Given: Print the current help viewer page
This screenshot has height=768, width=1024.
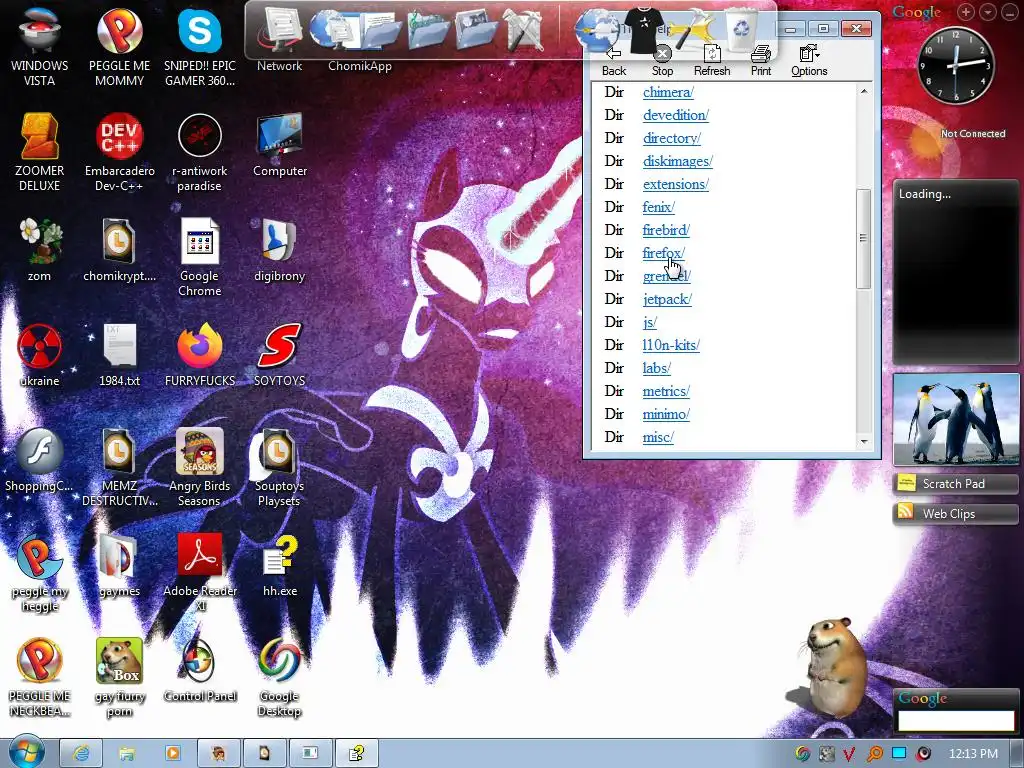Looking at the screenshot, I should point(761,61).
